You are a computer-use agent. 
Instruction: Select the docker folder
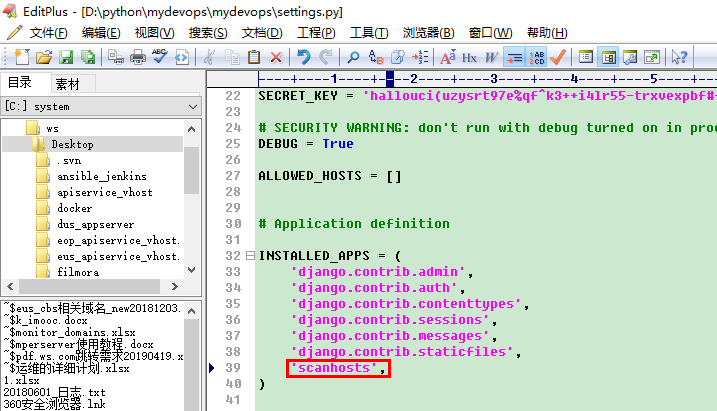pyautogui.click(x=75, y=208)
